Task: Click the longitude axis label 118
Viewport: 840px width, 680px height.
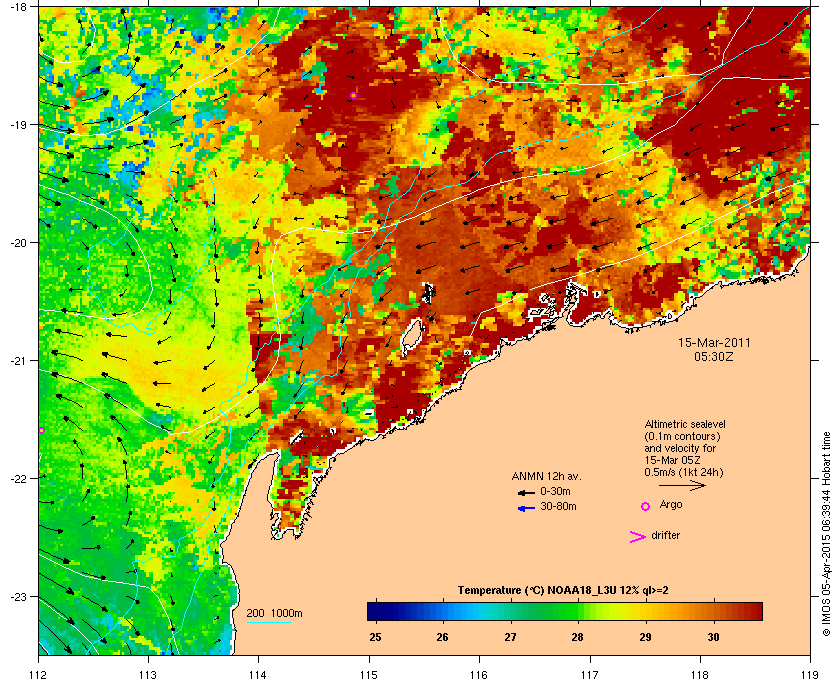Action: pyautogui.click(x=700, y=674)
